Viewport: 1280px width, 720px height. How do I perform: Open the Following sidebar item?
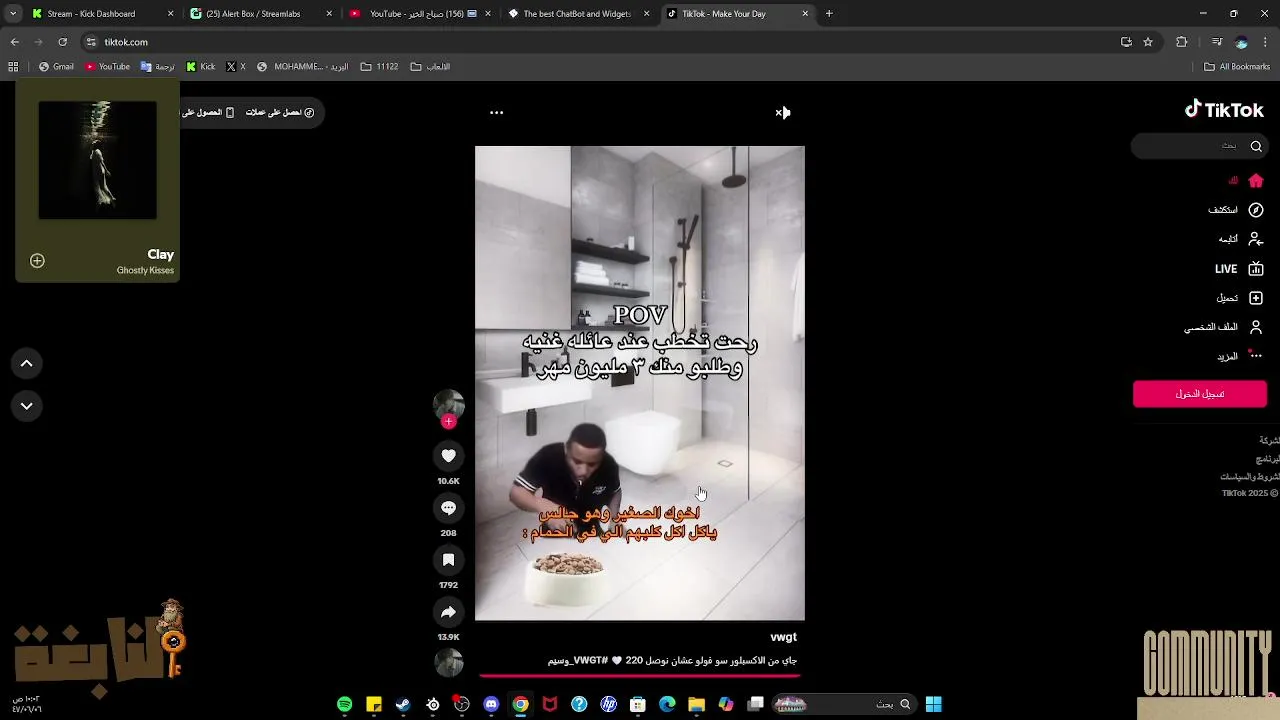point(1241,239)
